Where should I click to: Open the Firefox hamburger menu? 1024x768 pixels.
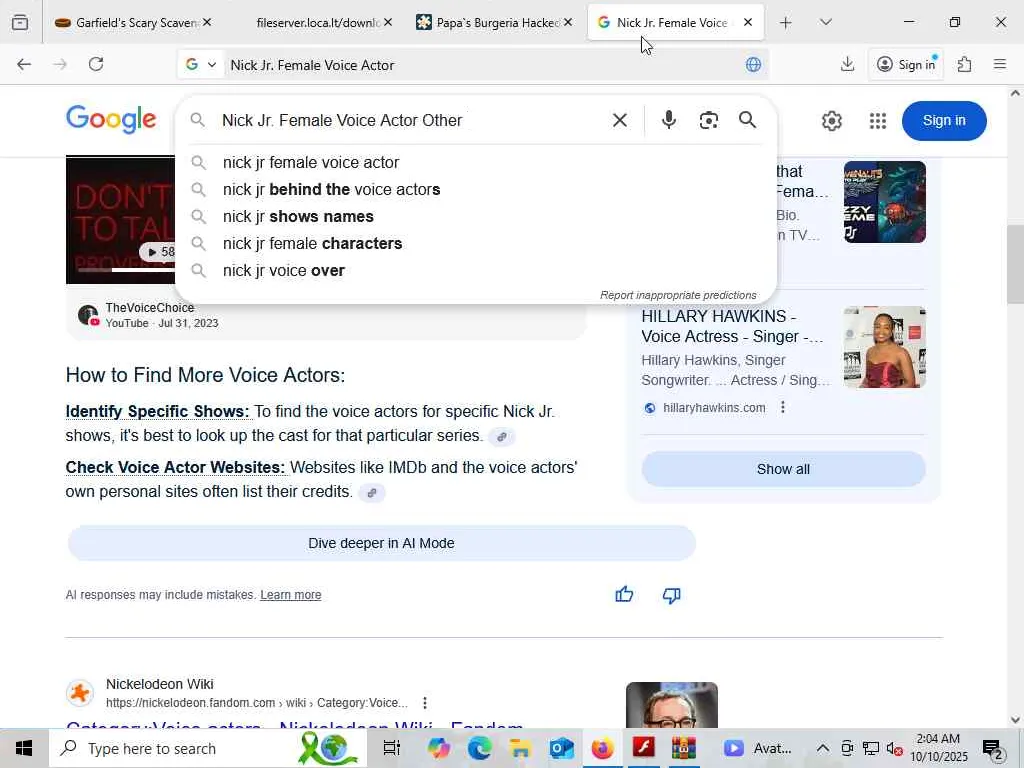(x=1000, y=64)
